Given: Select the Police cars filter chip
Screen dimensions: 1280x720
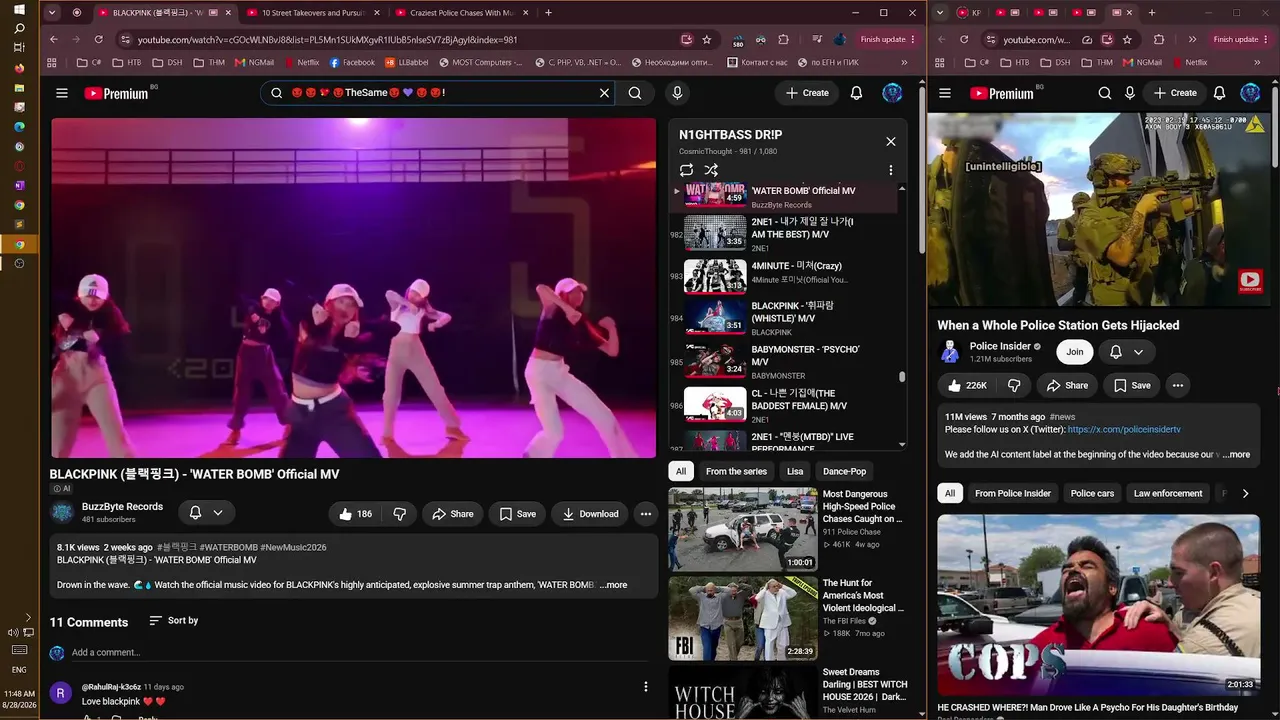Looking at the screenshot, I should point(1092,493).
